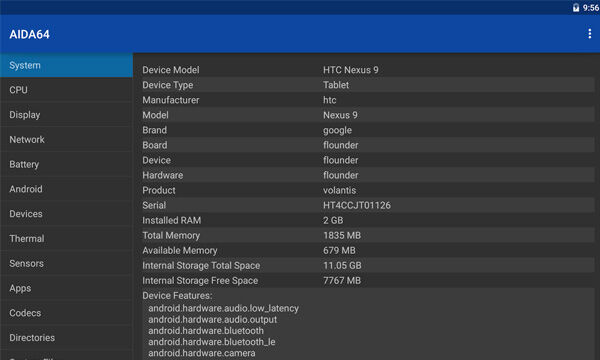600x360 pixels.
Task: Click the Tablet value
Action: (x=336, y=85)
